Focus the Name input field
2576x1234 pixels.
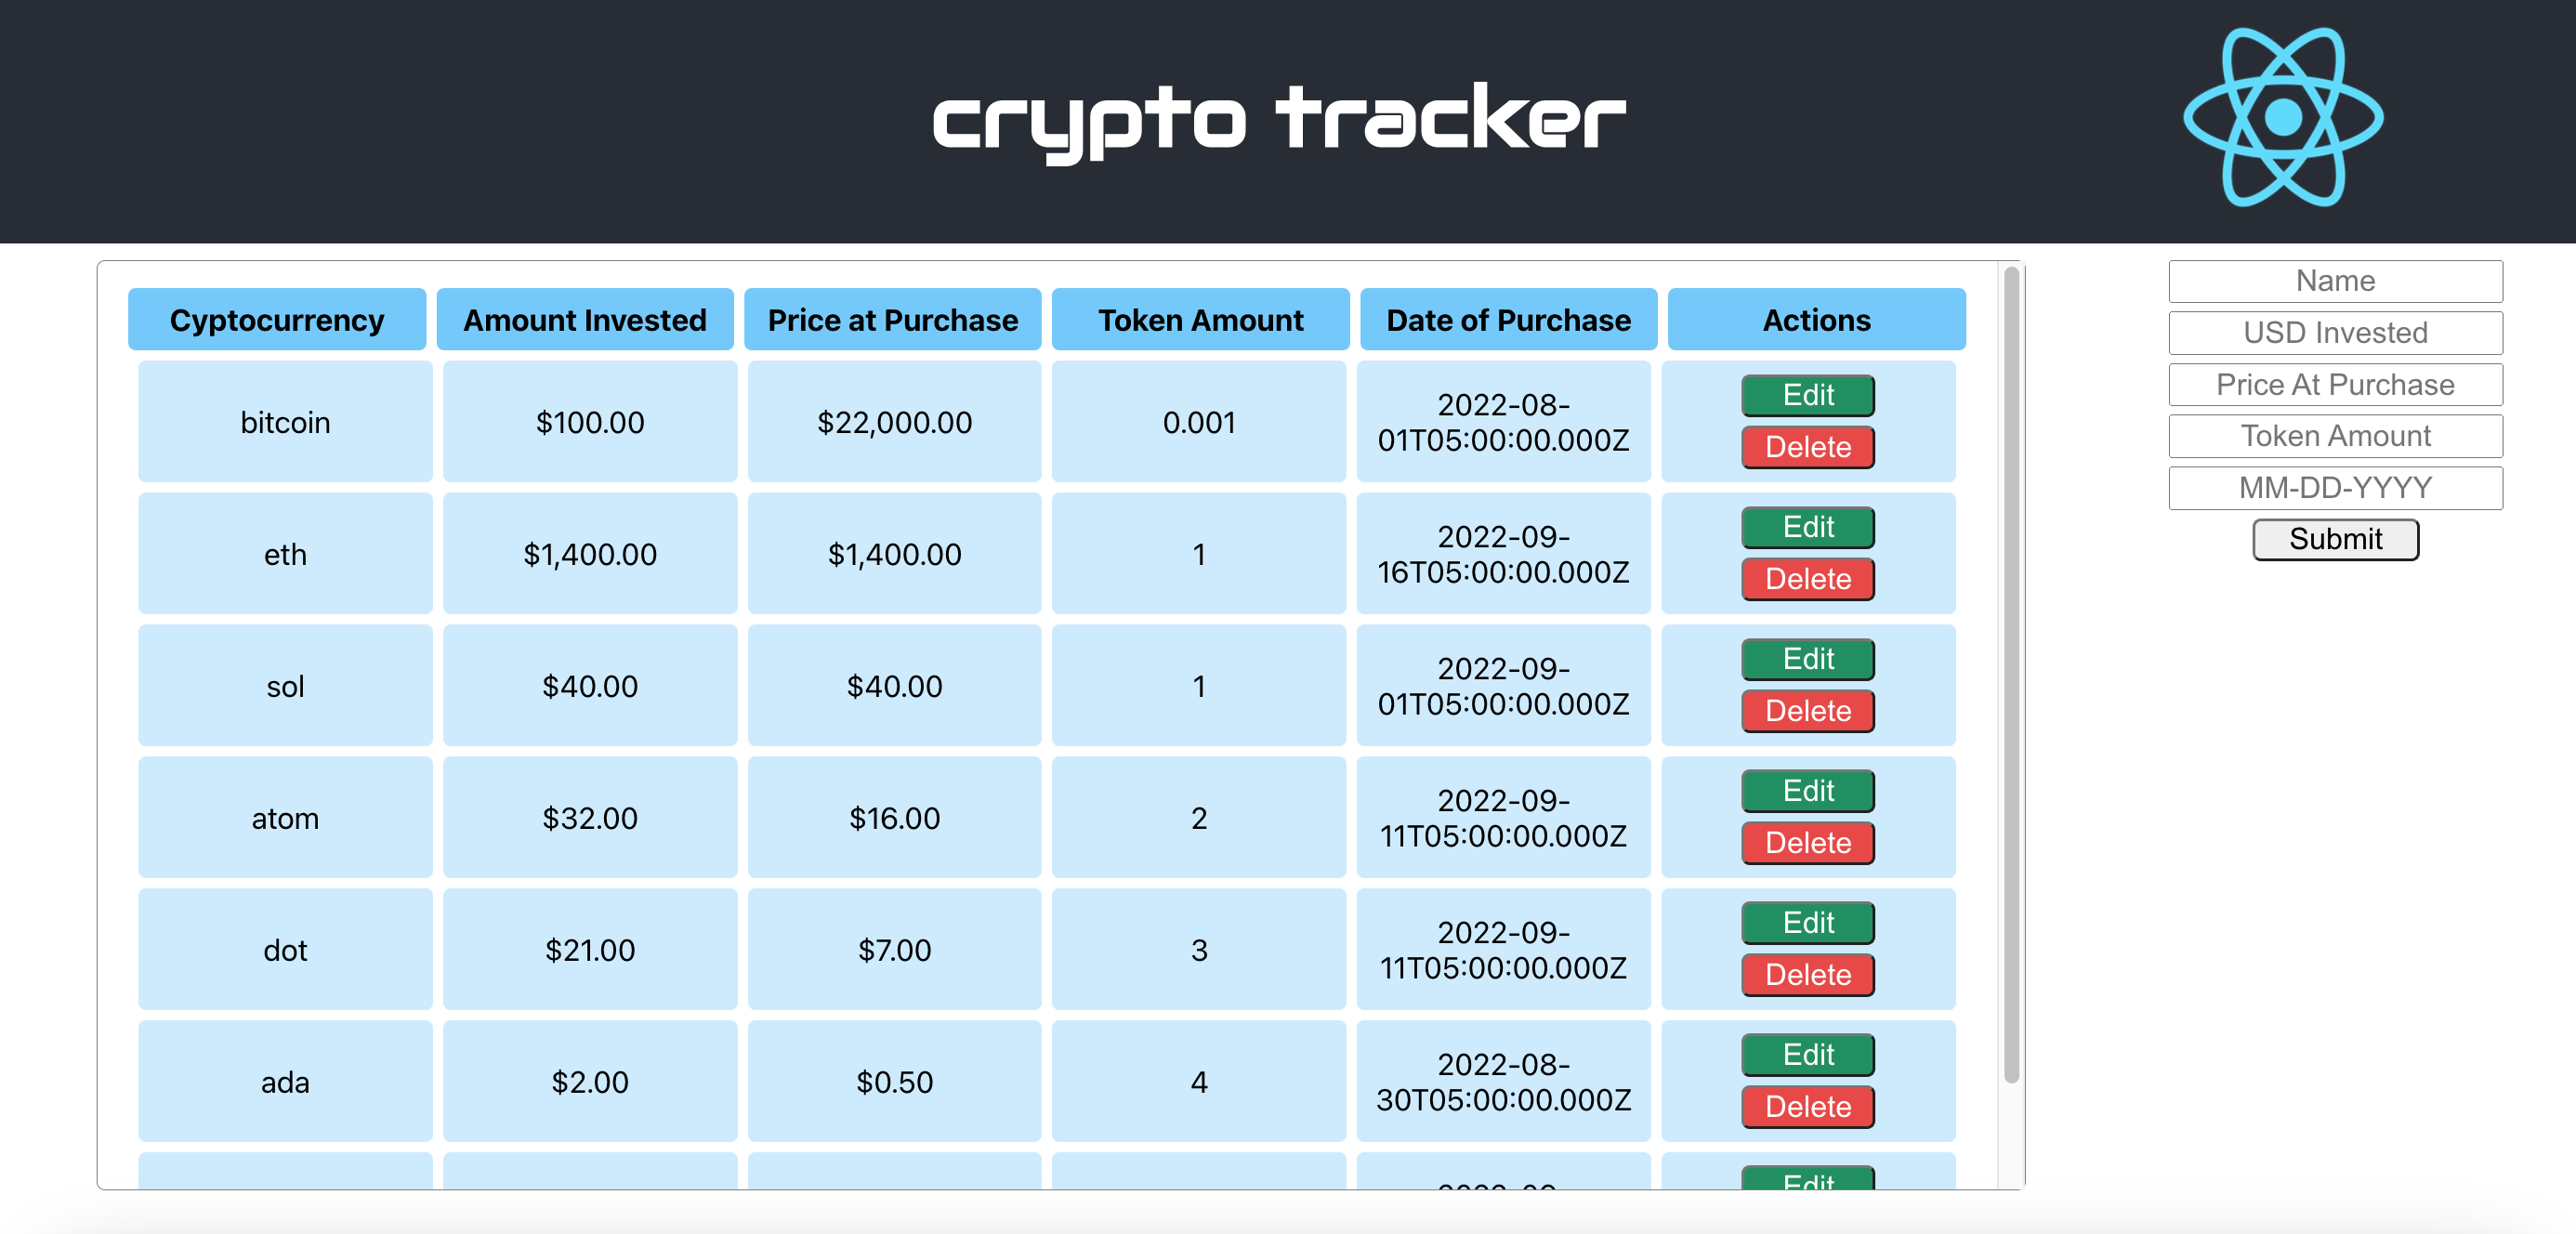pos(2334,282)
